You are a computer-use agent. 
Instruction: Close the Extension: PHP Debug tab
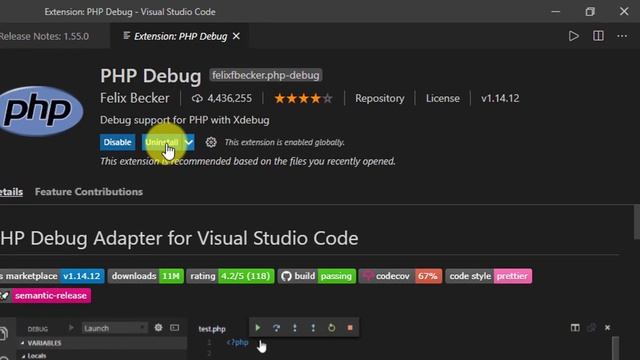(x=236, y=36)
